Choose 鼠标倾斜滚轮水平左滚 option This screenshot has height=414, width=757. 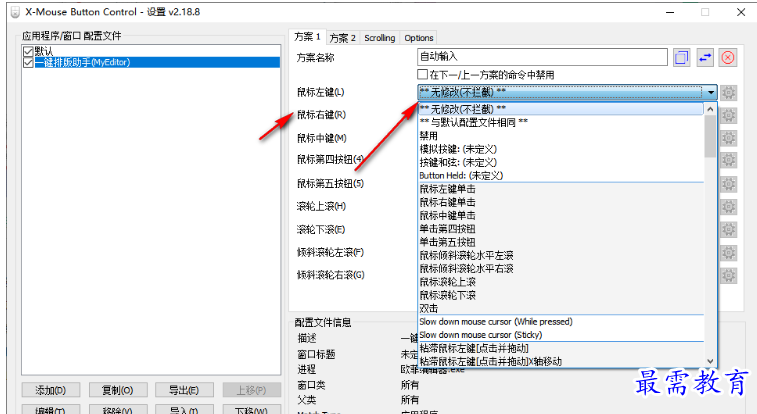point(561,255)
